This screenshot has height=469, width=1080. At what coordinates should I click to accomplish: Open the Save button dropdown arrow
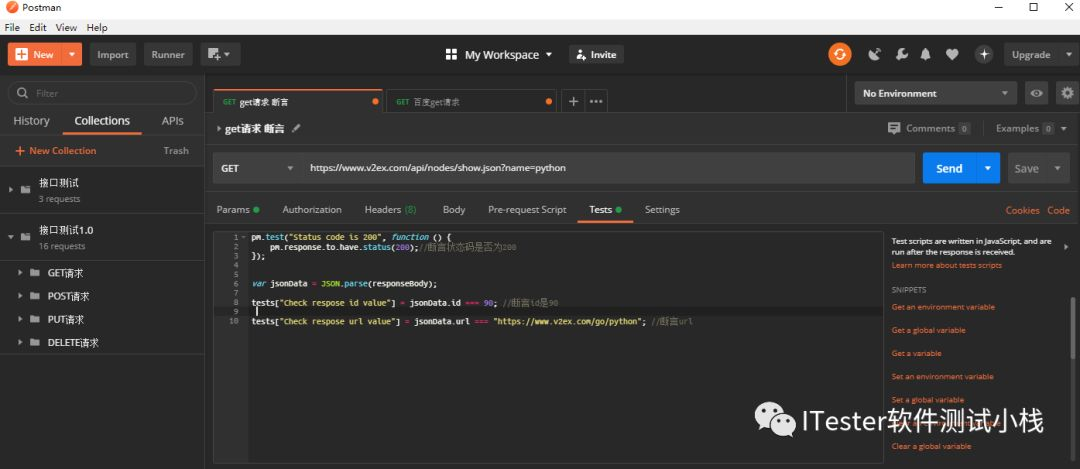(1058, 168)
